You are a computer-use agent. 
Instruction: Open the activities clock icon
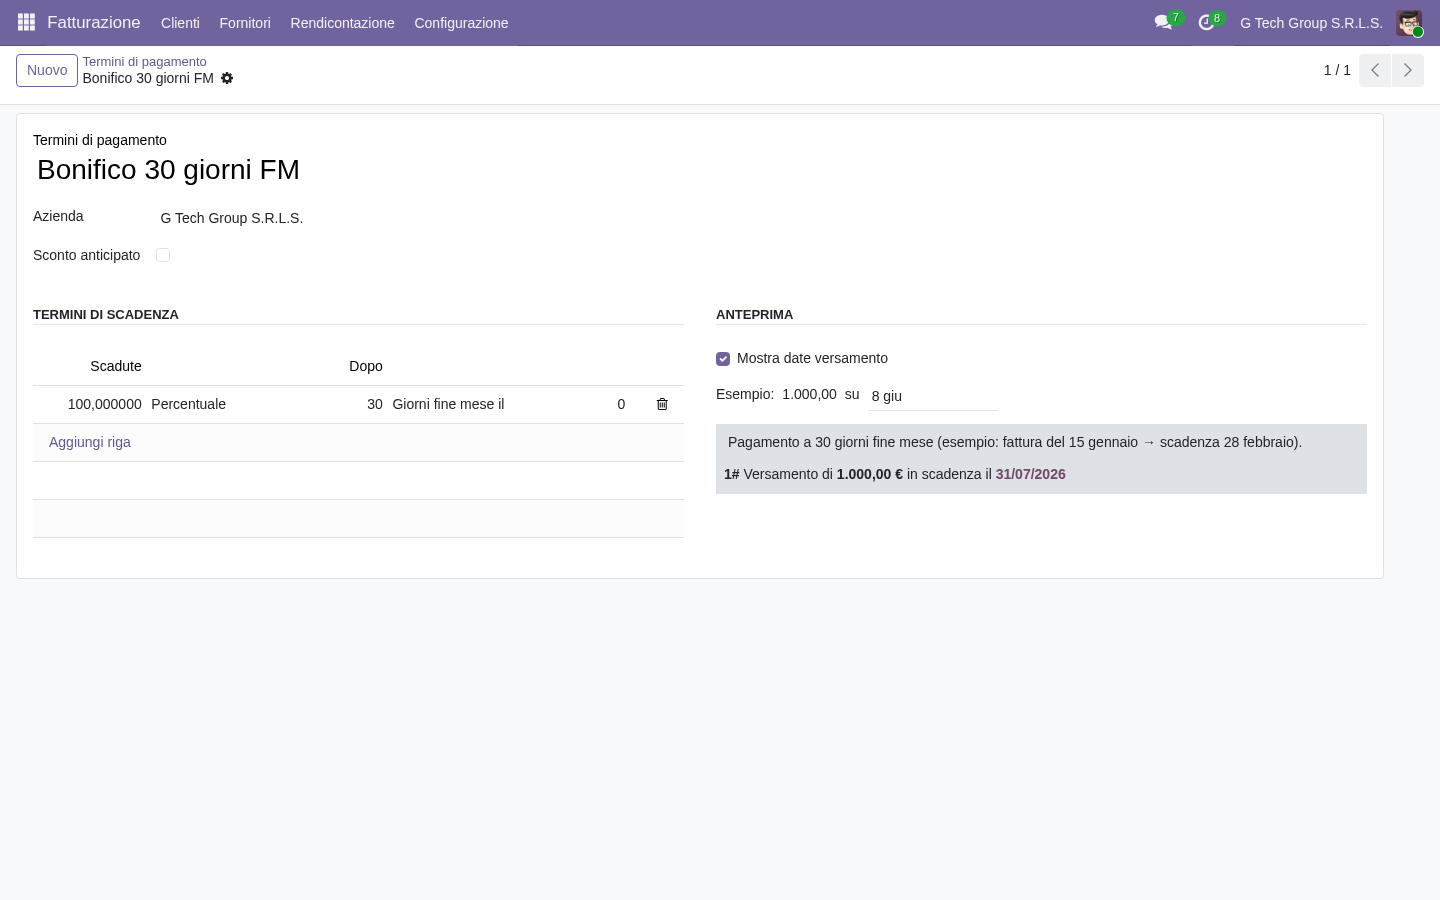coord(1206,22)
